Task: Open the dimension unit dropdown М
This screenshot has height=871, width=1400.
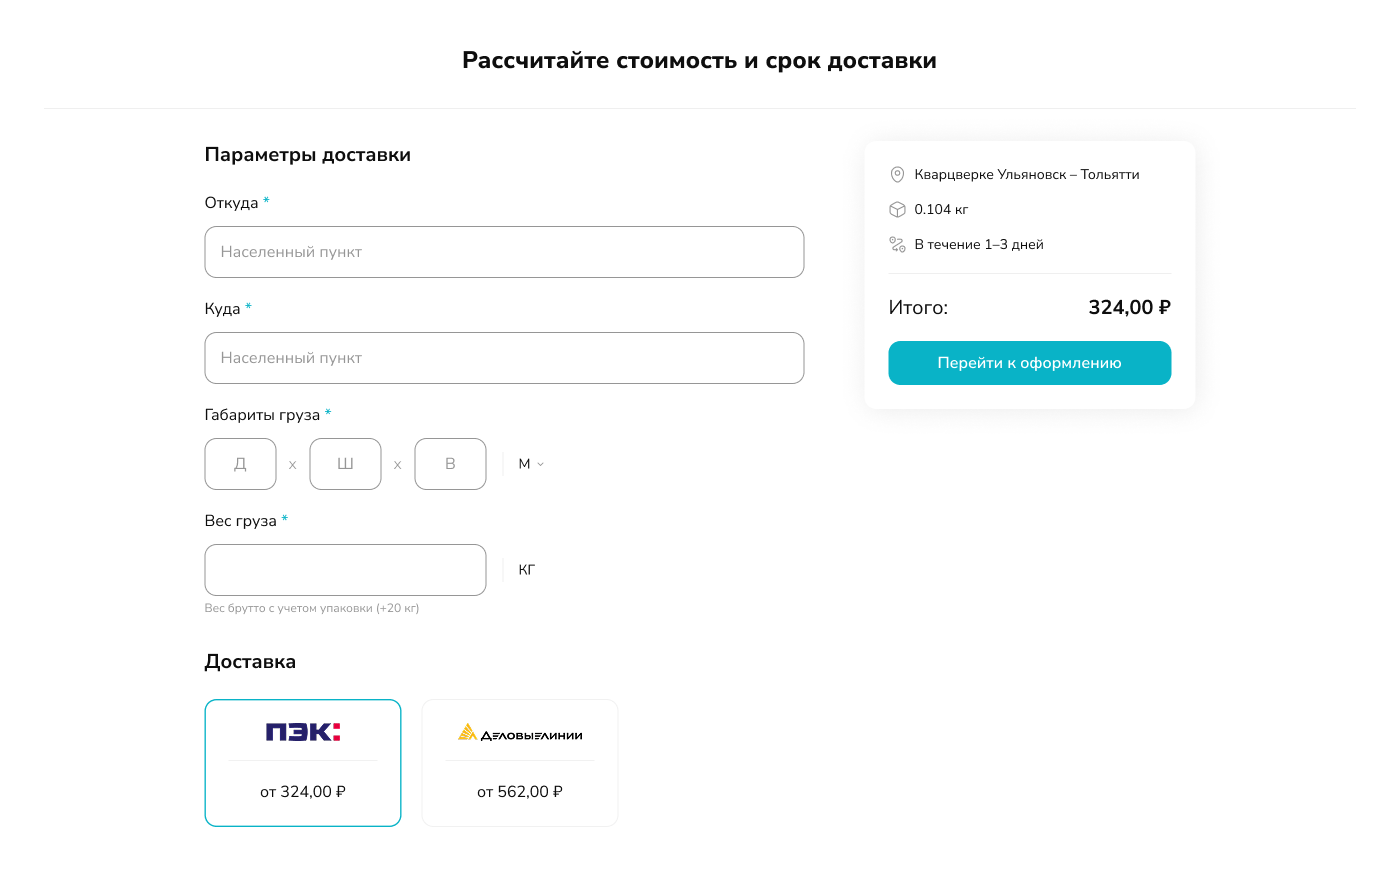Action: tap(531, 464)
